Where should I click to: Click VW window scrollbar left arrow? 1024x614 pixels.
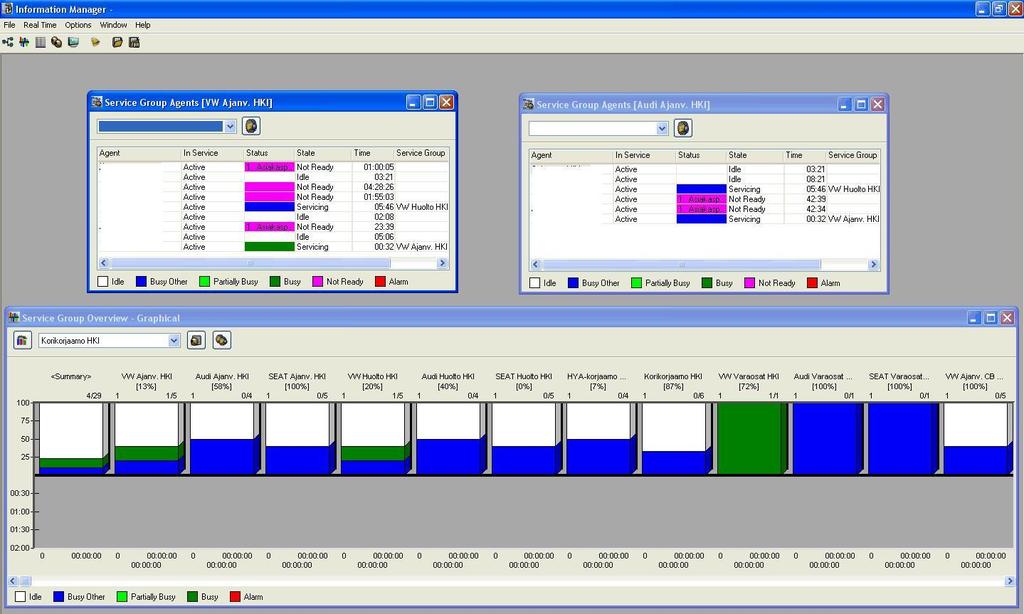(104, 263)
